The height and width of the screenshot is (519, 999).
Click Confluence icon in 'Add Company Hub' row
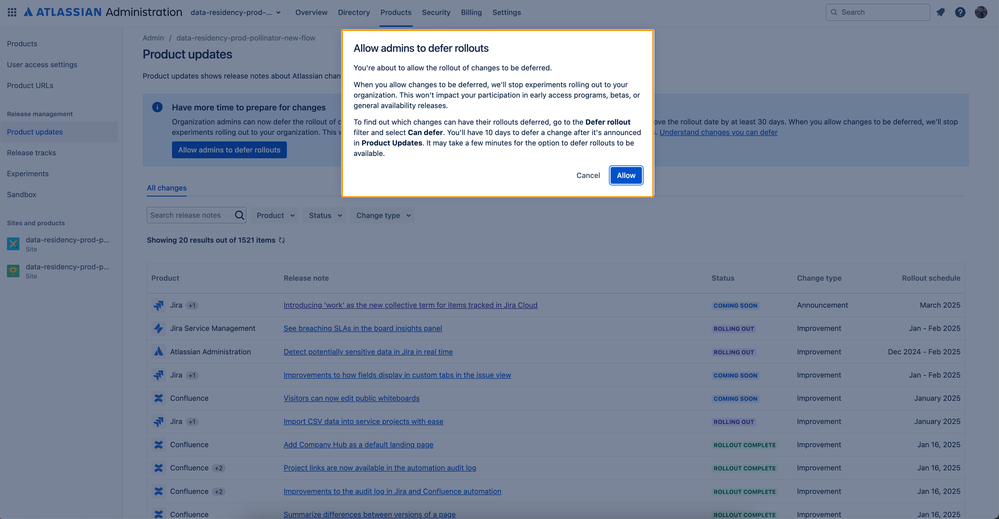(159, 444)
